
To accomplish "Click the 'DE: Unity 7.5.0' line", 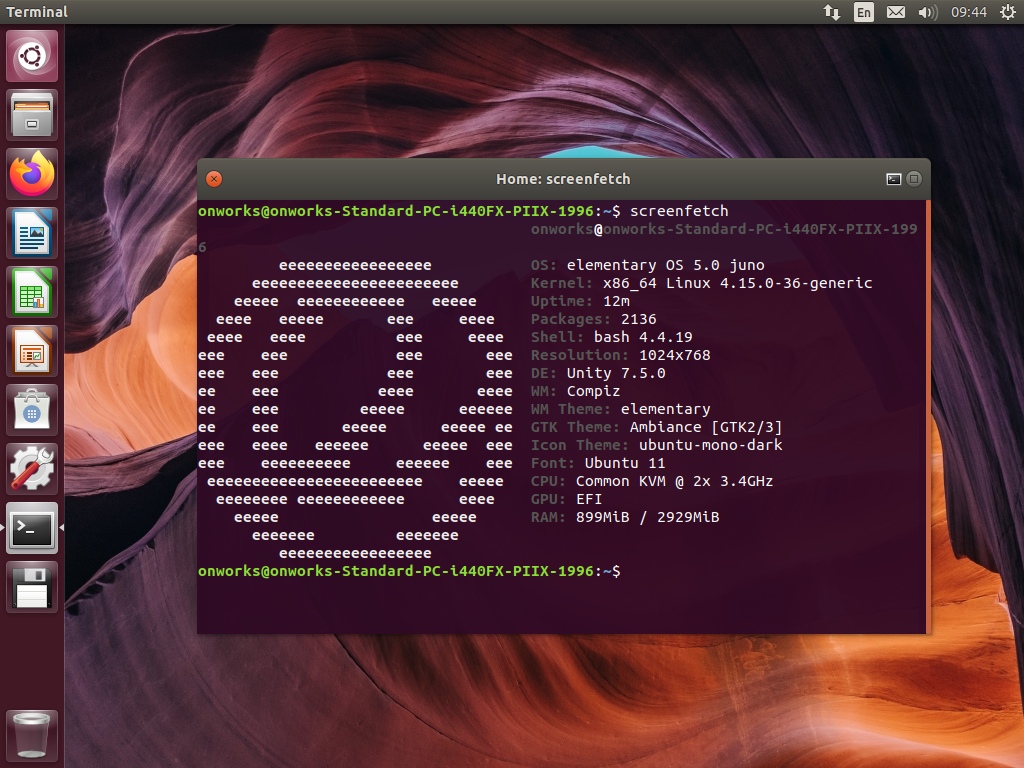I will 598,373.
